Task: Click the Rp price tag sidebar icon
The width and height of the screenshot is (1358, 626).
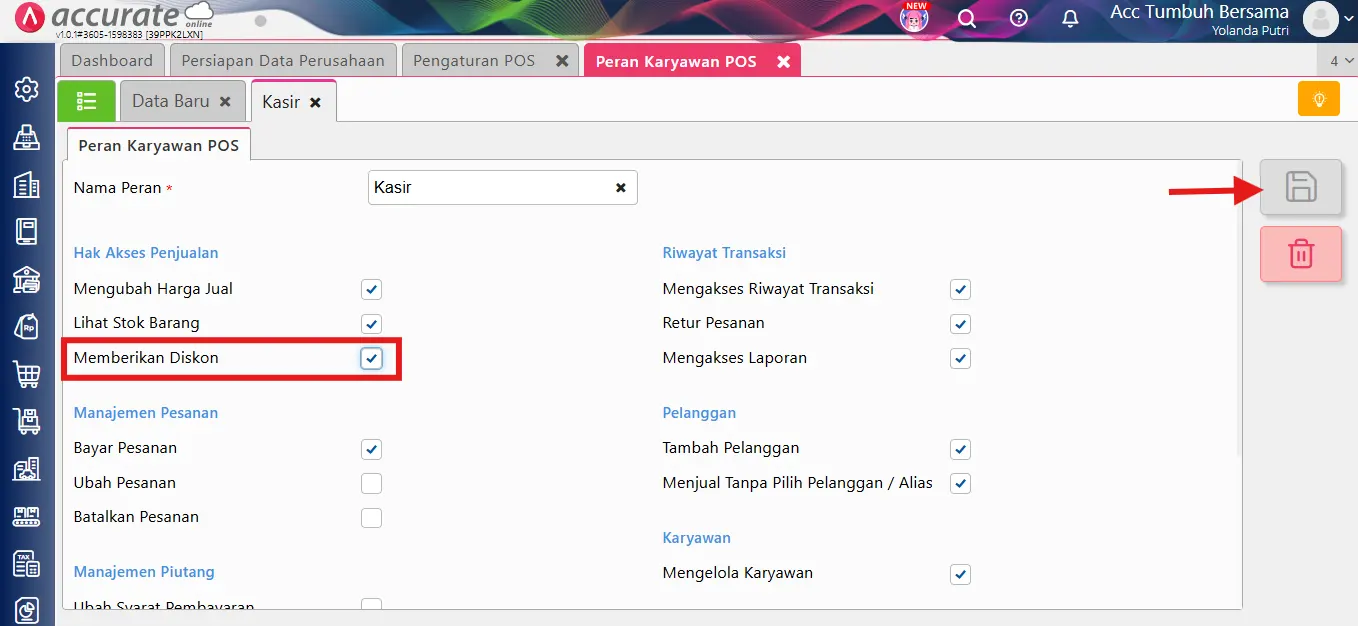Action: tap(27, 324)
